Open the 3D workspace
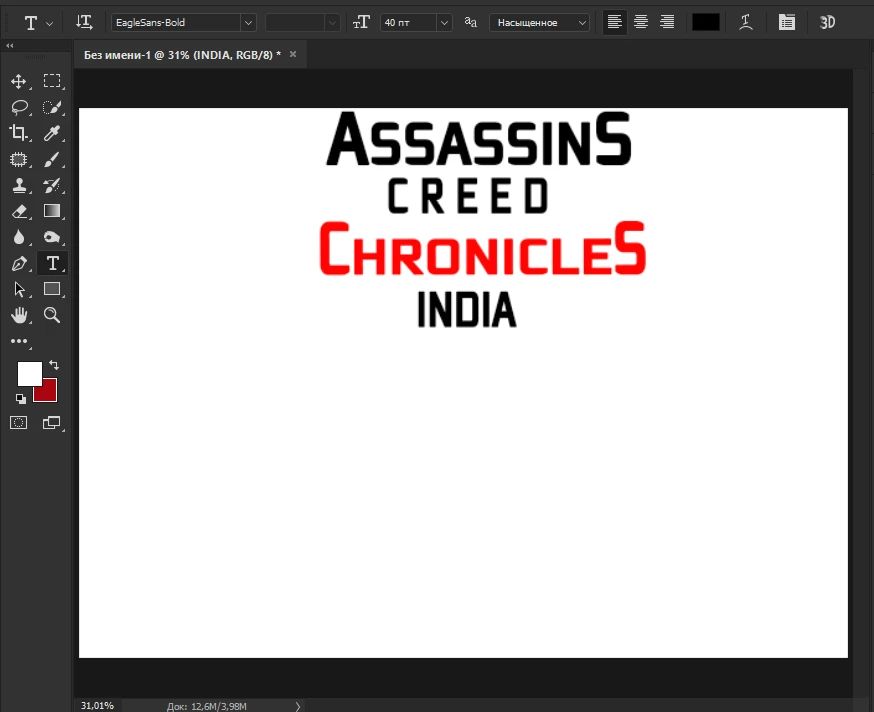The image size is (874, 712). (827, 21)
